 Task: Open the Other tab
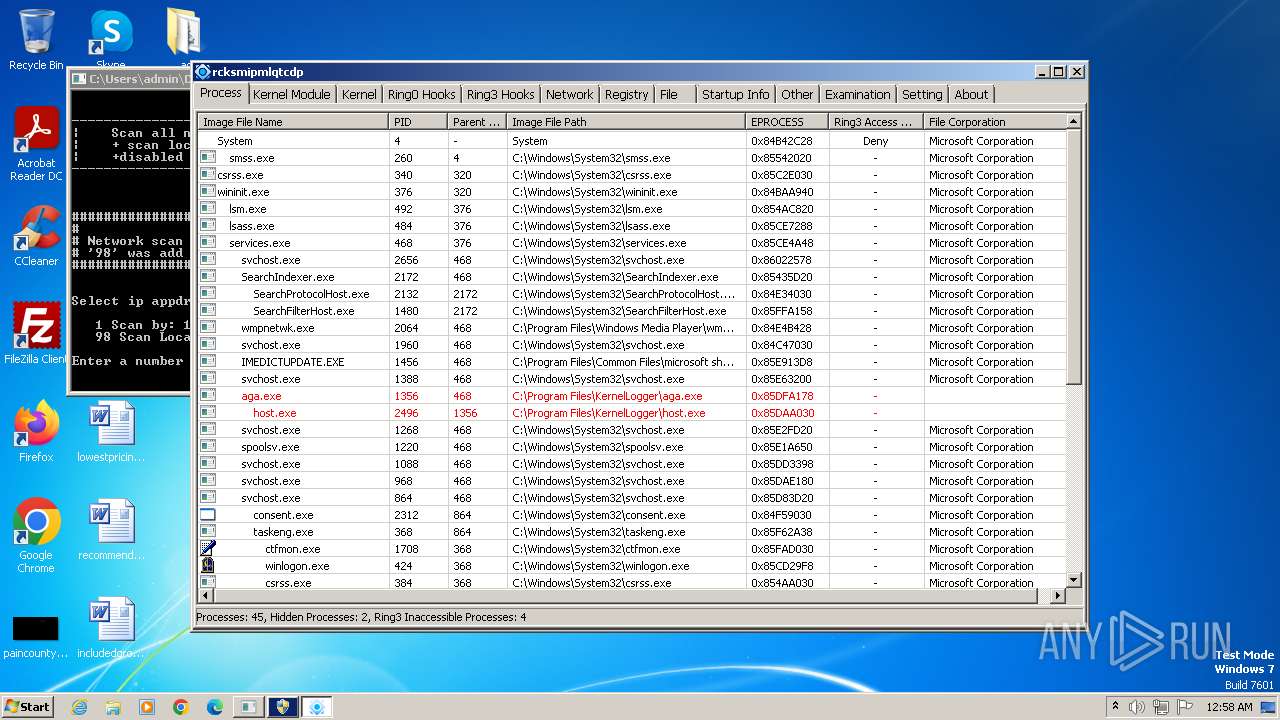pos(797,94)
